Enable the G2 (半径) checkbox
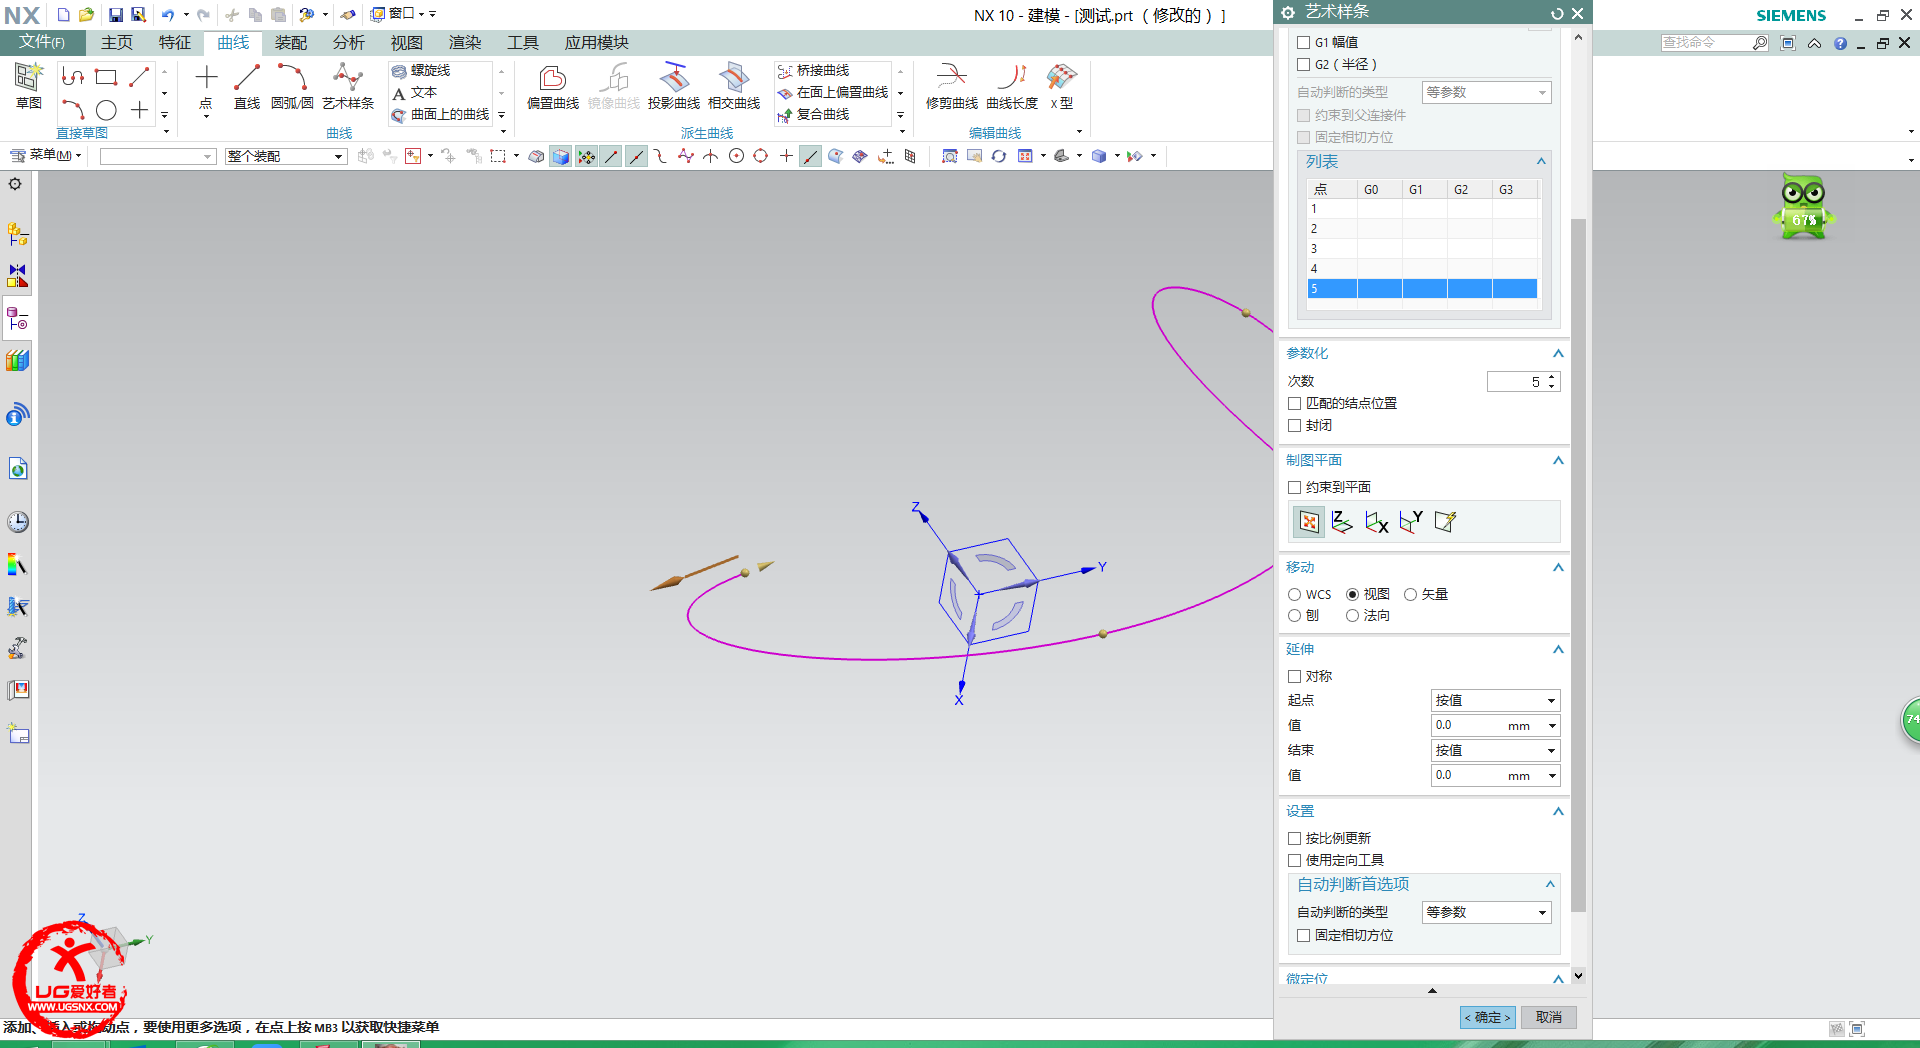Image resolution: width=1920 pixels, height=1048 pixels. (x=1304, y=64)
